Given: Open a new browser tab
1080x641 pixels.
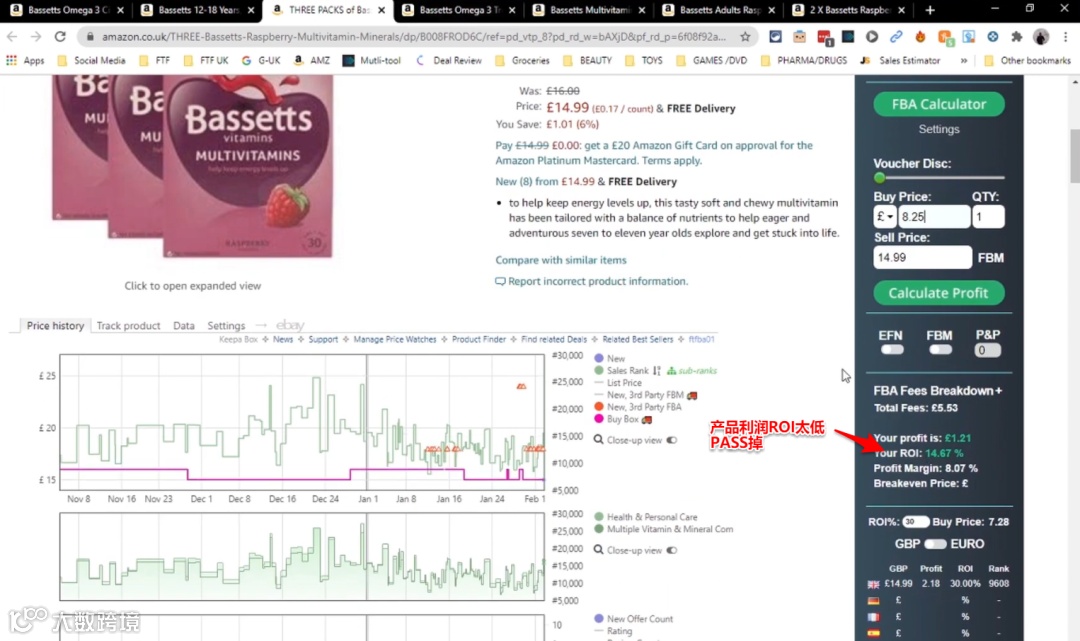Looking at the screenshot, I should 930,10.
